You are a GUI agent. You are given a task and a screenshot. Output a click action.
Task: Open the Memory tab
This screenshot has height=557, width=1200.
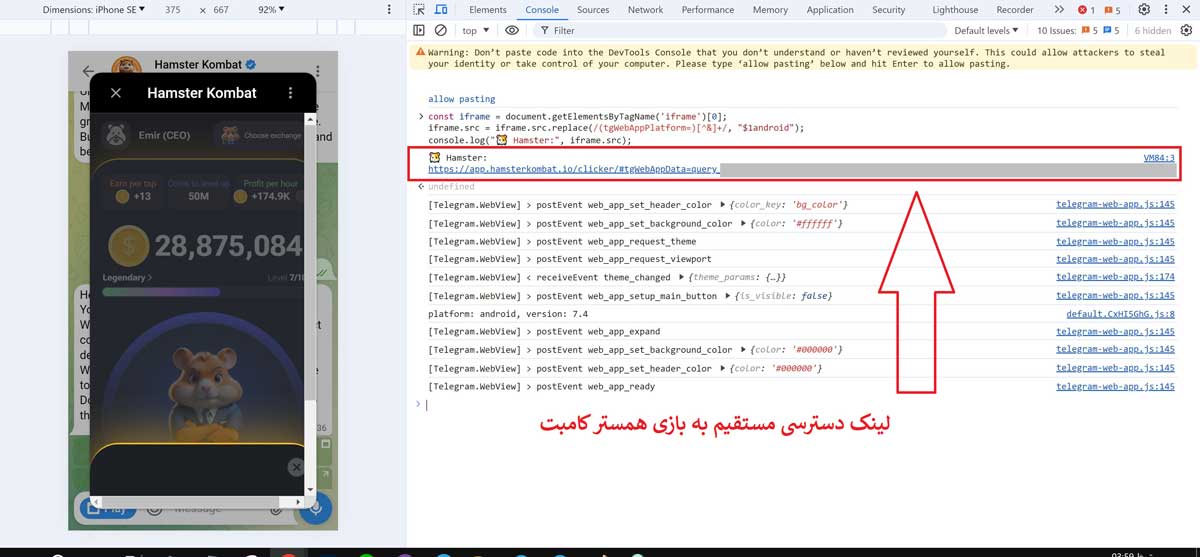(x=770, y=10)
